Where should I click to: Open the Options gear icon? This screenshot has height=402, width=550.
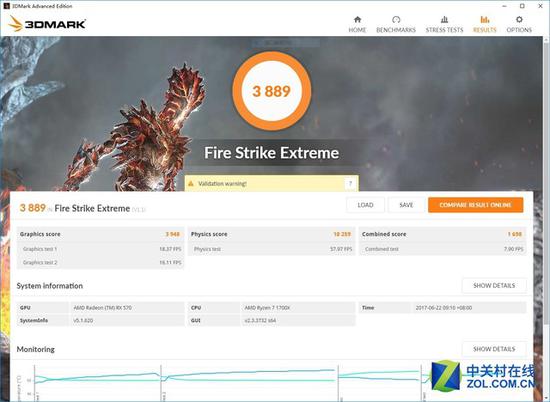(x=519, y=20)
